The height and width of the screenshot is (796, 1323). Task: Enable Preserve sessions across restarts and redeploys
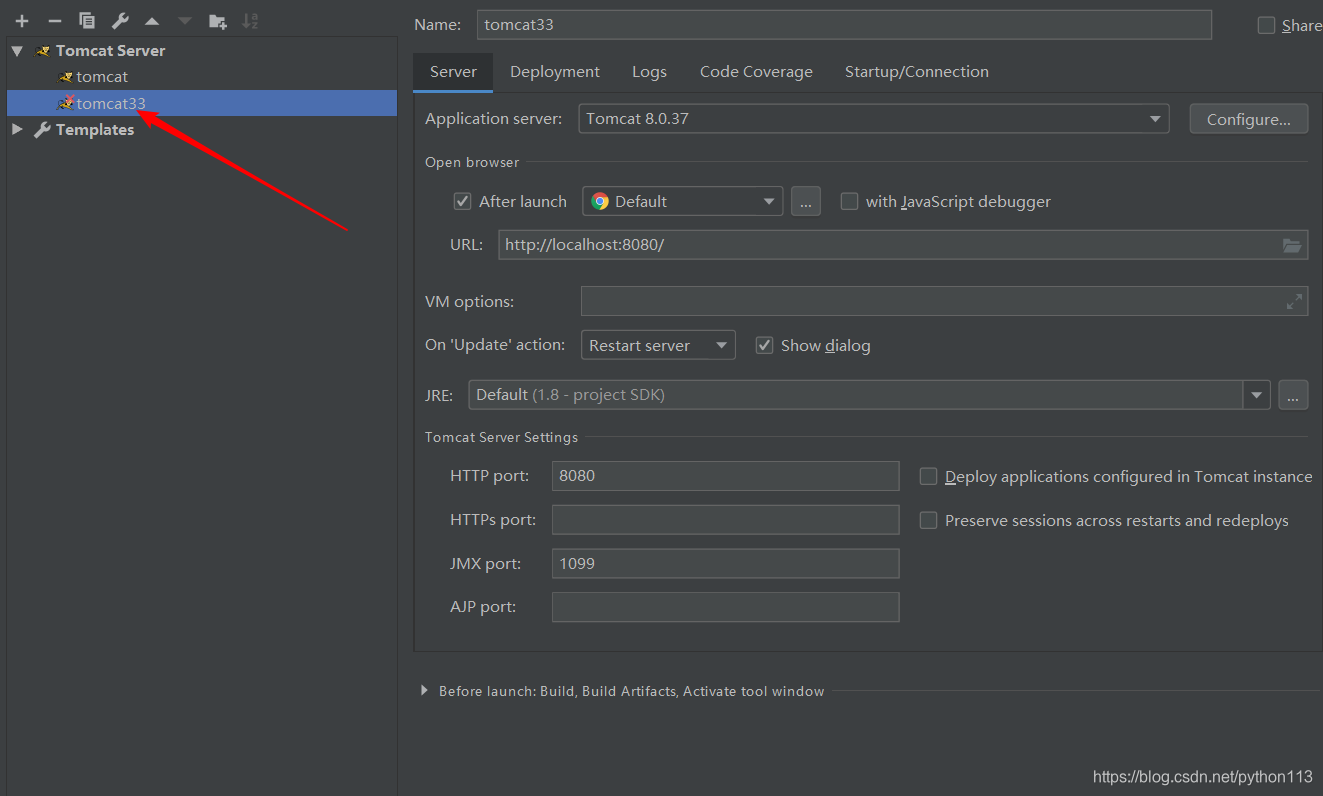click(928, 521)
